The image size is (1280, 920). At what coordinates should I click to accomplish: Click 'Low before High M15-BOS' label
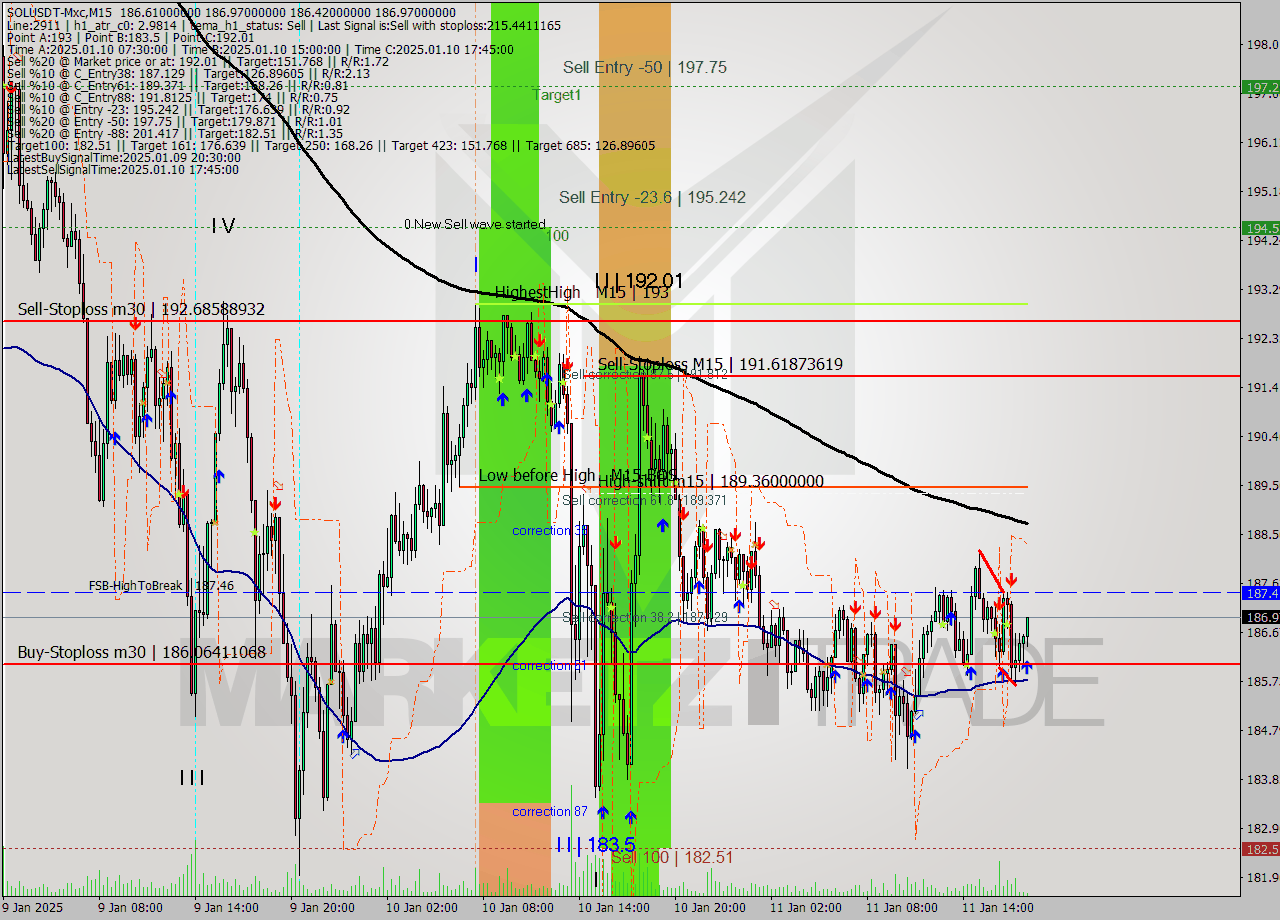pyautogui.click(x=578, y=475)
